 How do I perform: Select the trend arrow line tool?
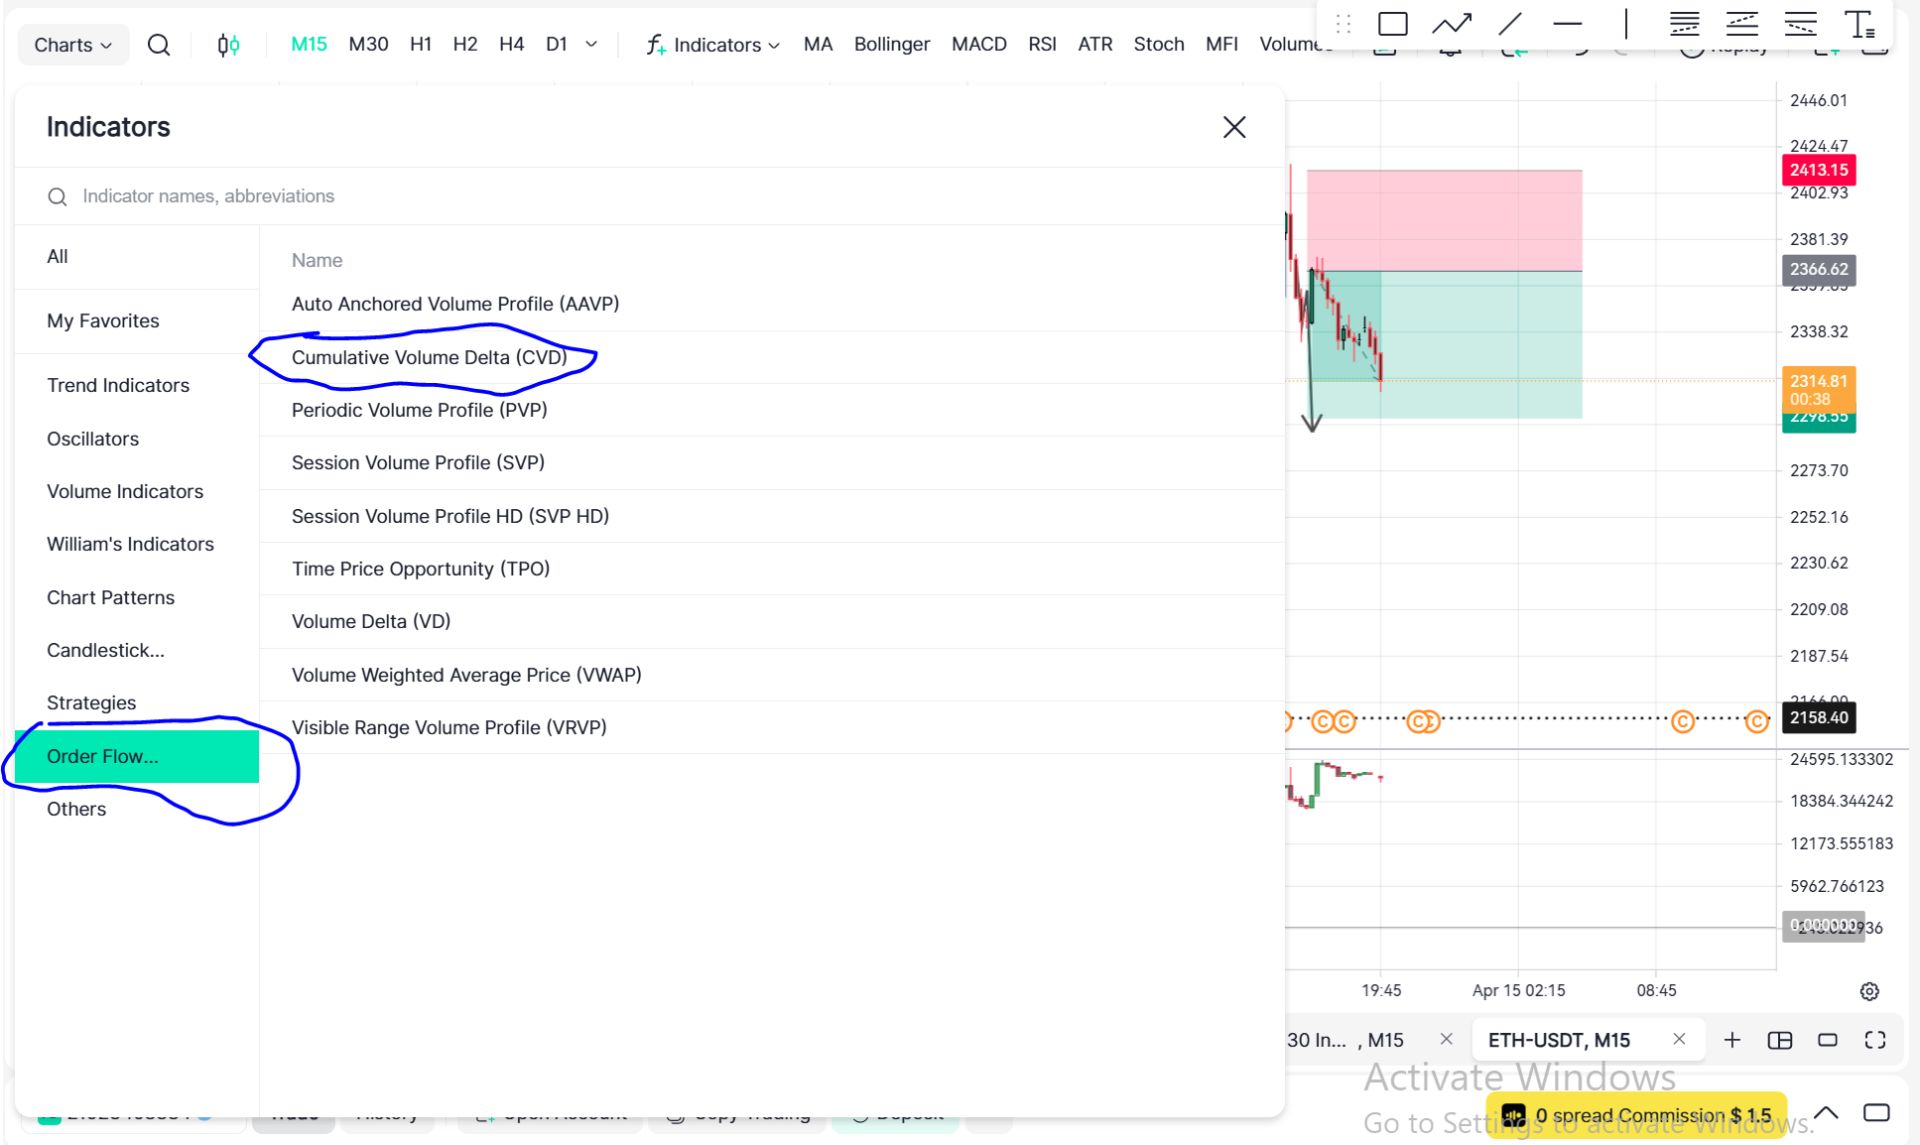coord(1451,24)
